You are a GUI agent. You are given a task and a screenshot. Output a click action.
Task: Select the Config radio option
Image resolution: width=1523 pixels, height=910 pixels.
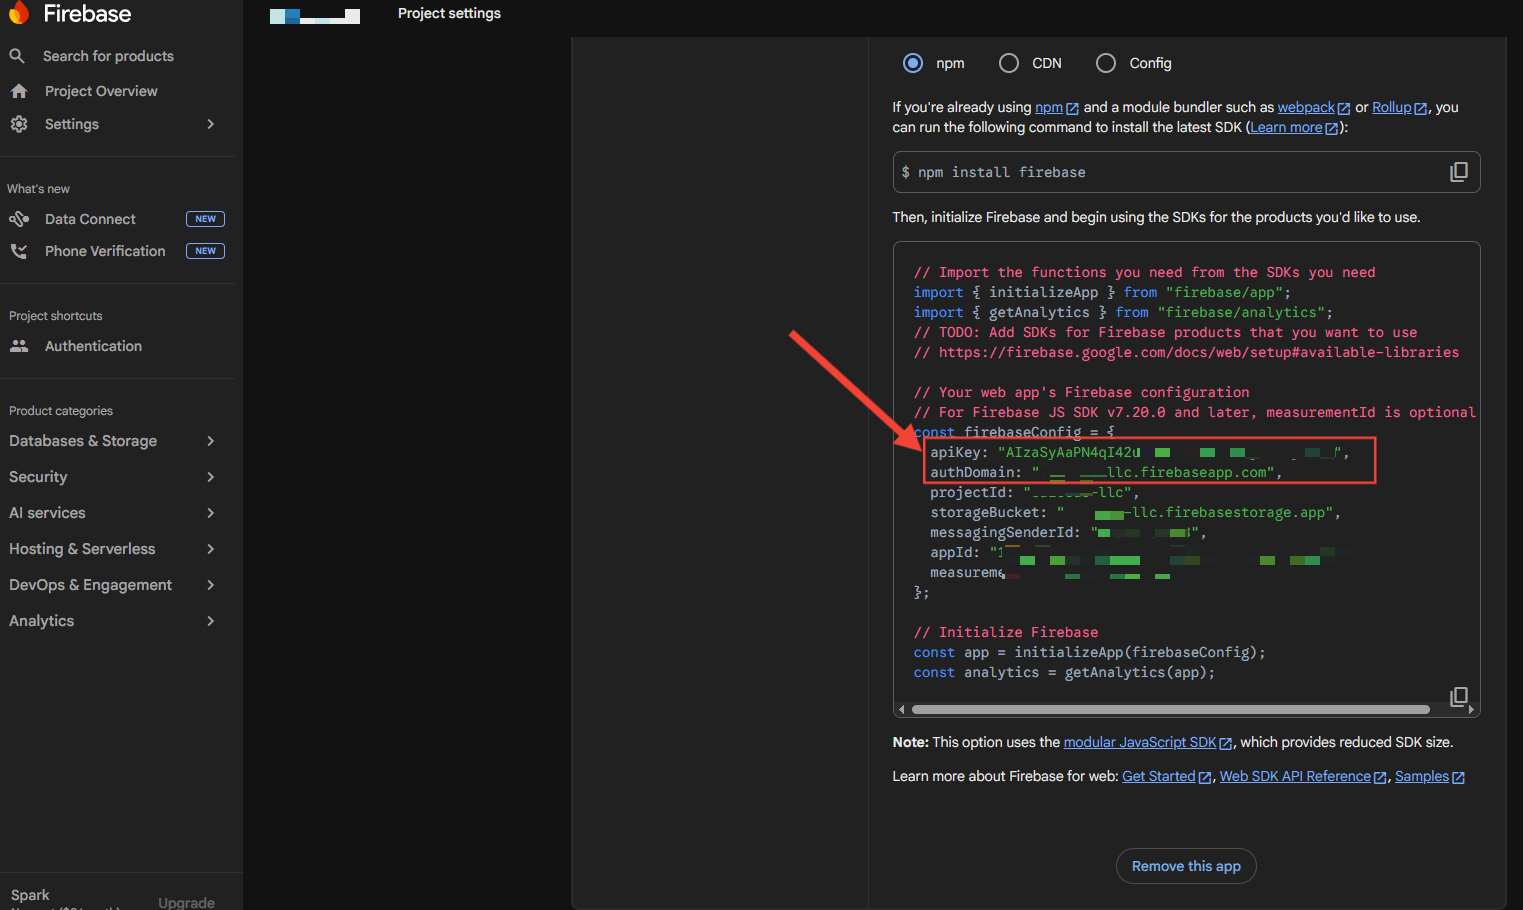pos(1106,63)
